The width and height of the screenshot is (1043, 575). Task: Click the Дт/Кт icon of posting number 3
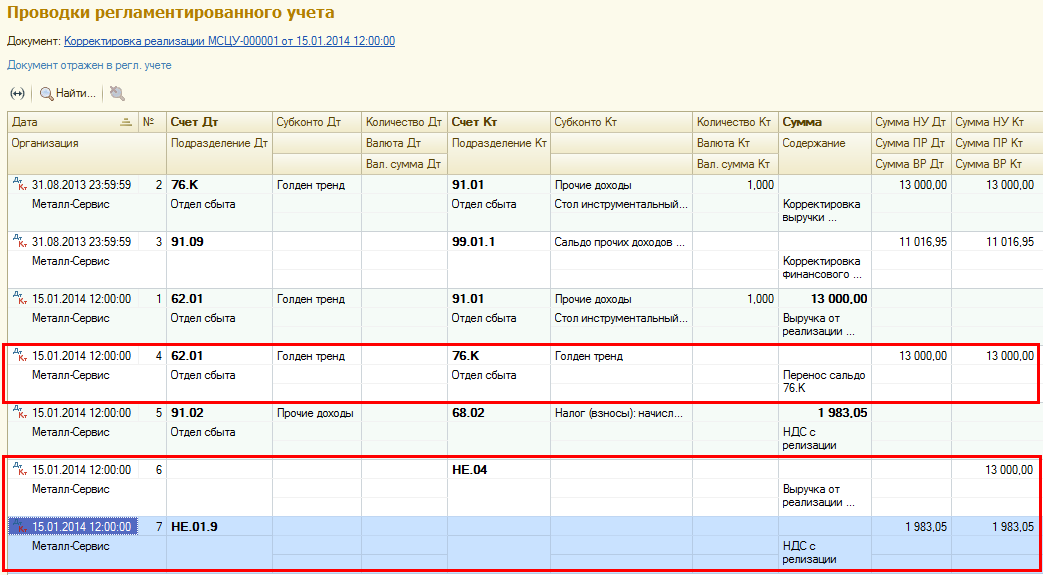[19, 242]
